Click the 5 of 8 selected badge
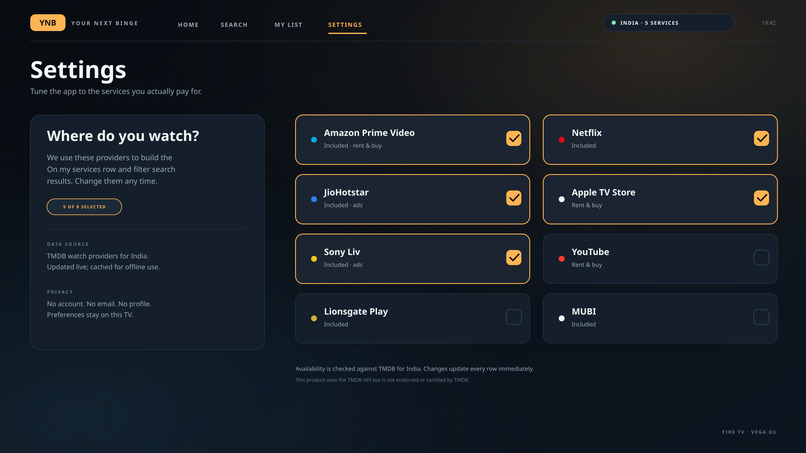This screenshot has height=453, width=806. pos(84,207)
